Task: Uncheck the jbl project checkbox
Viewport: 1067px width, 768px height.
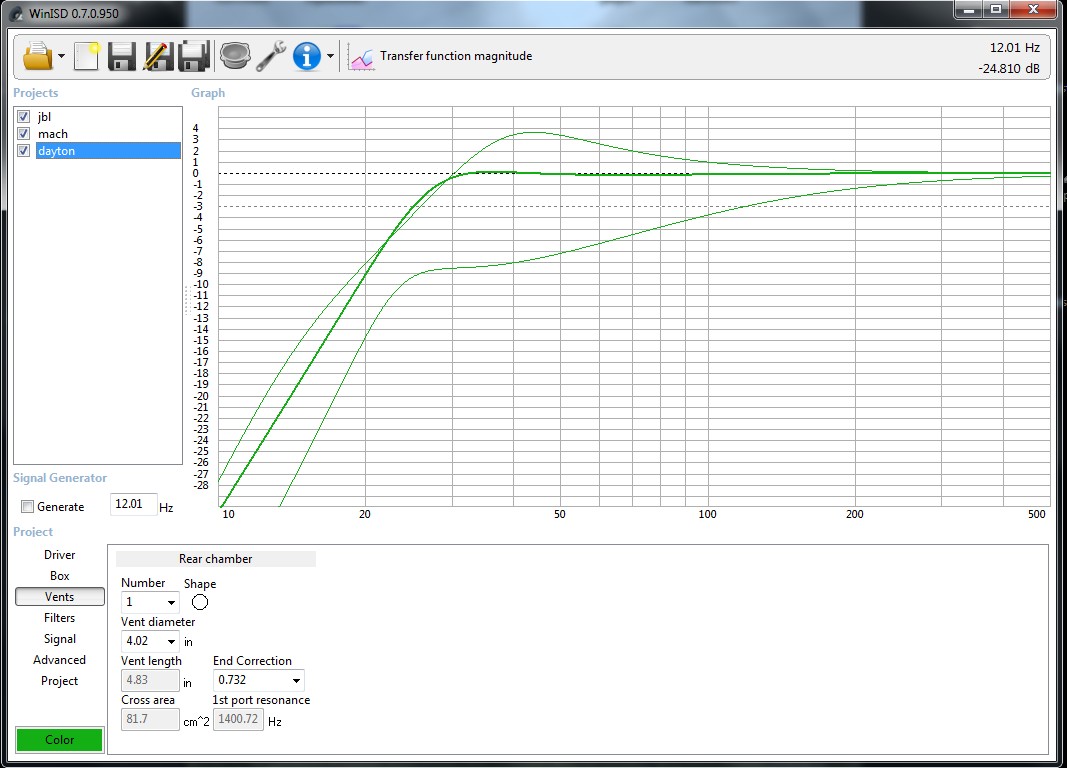Action: (24, 116)
